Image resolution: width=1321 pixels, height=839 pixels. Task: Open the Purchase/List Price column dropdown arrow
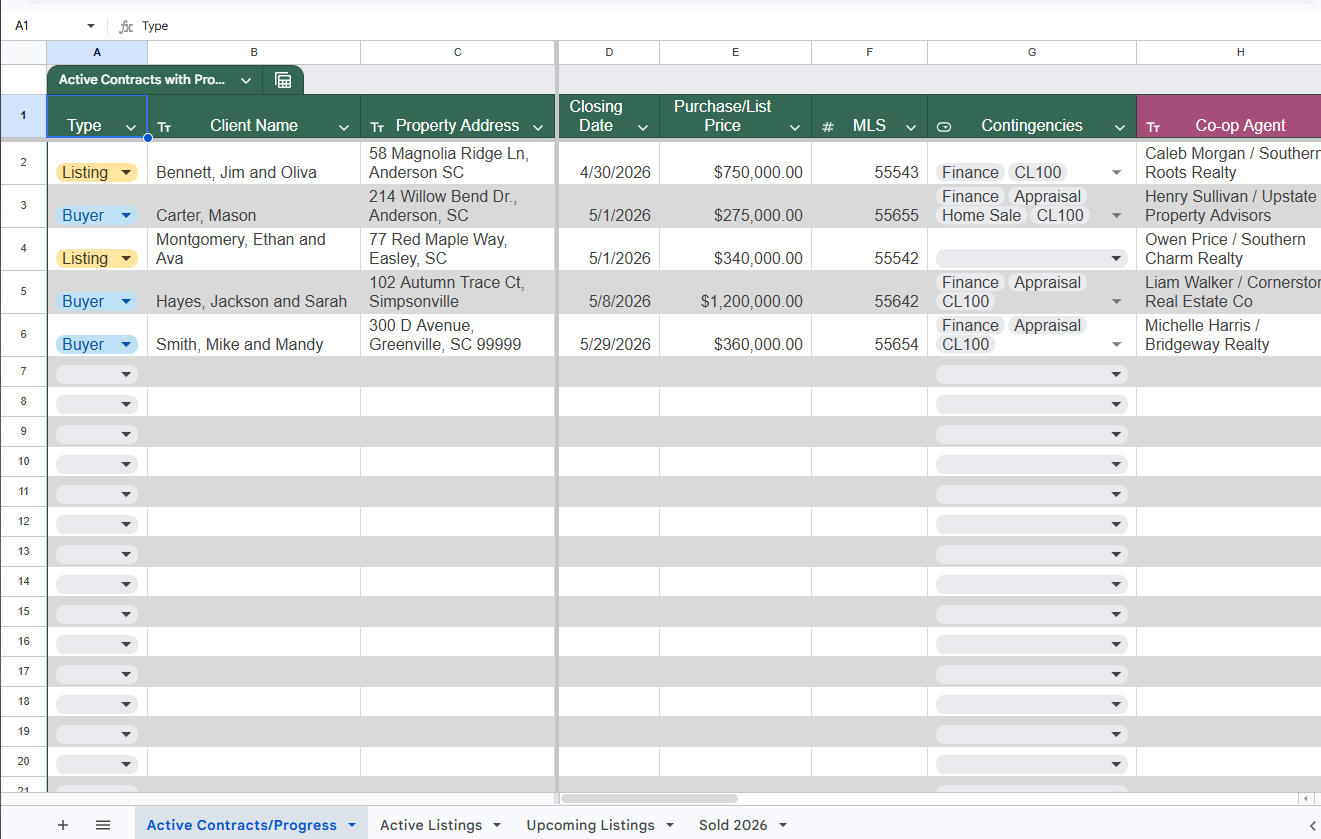coord(795,127)
